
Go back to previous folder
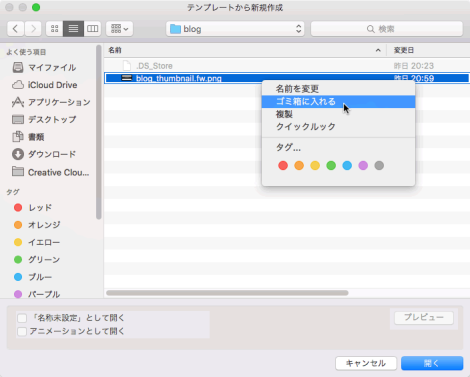click(x=16, y=29)
